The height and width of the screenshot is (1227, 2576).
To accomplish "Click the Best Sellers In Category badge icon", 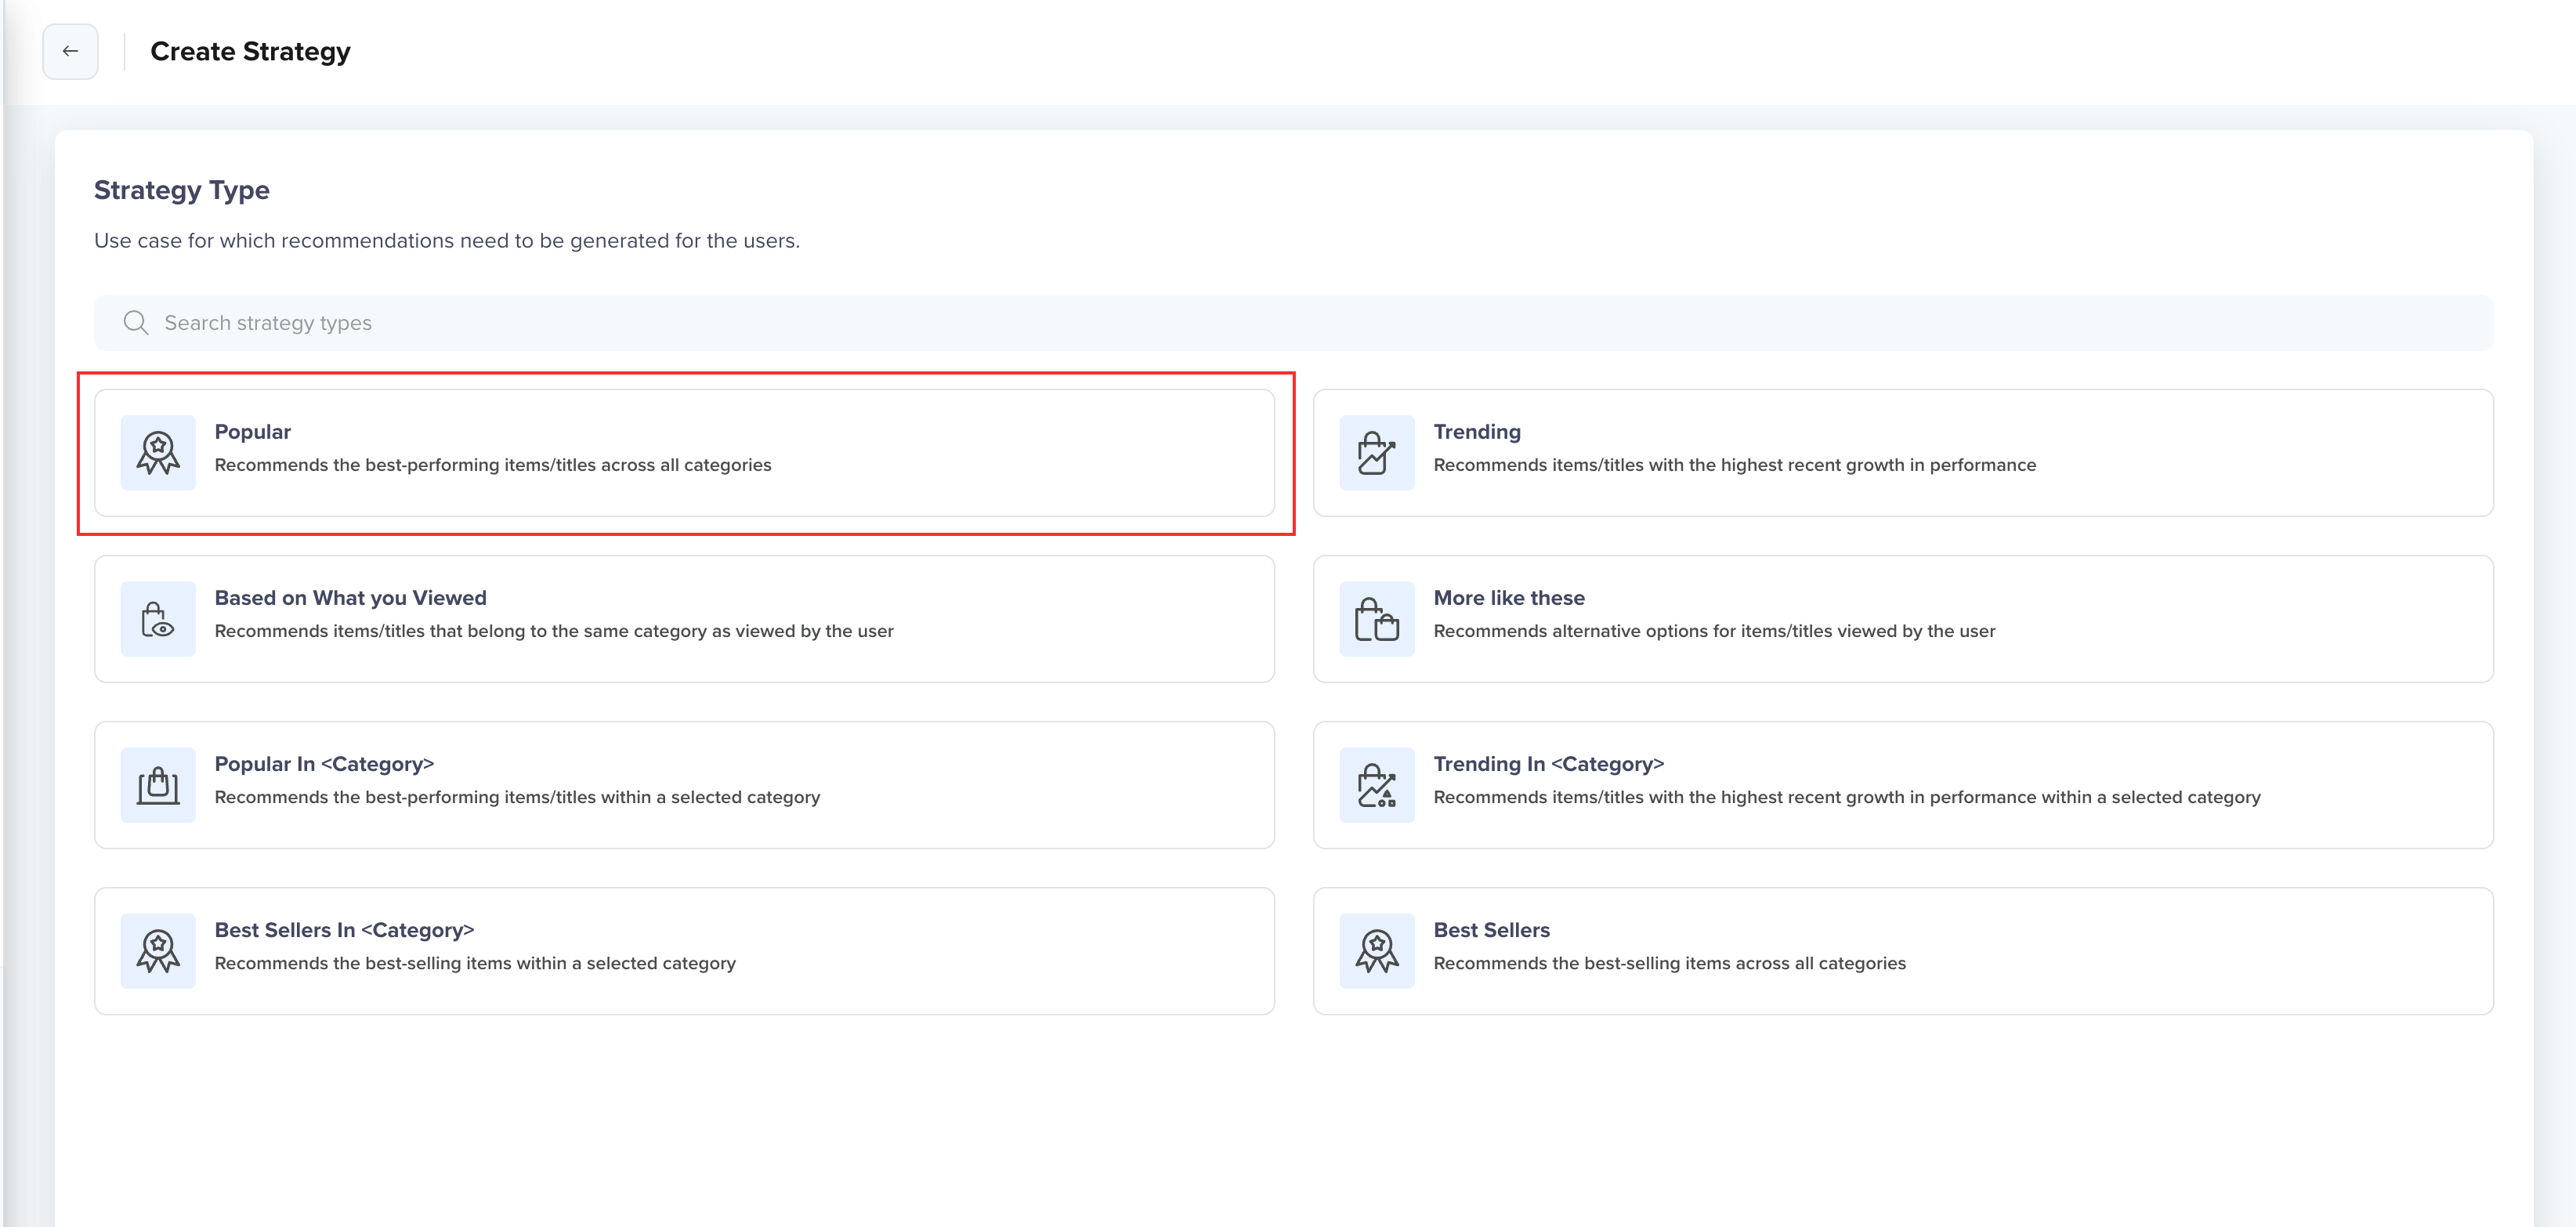I will pyautogui.click(x=158, y=951).
